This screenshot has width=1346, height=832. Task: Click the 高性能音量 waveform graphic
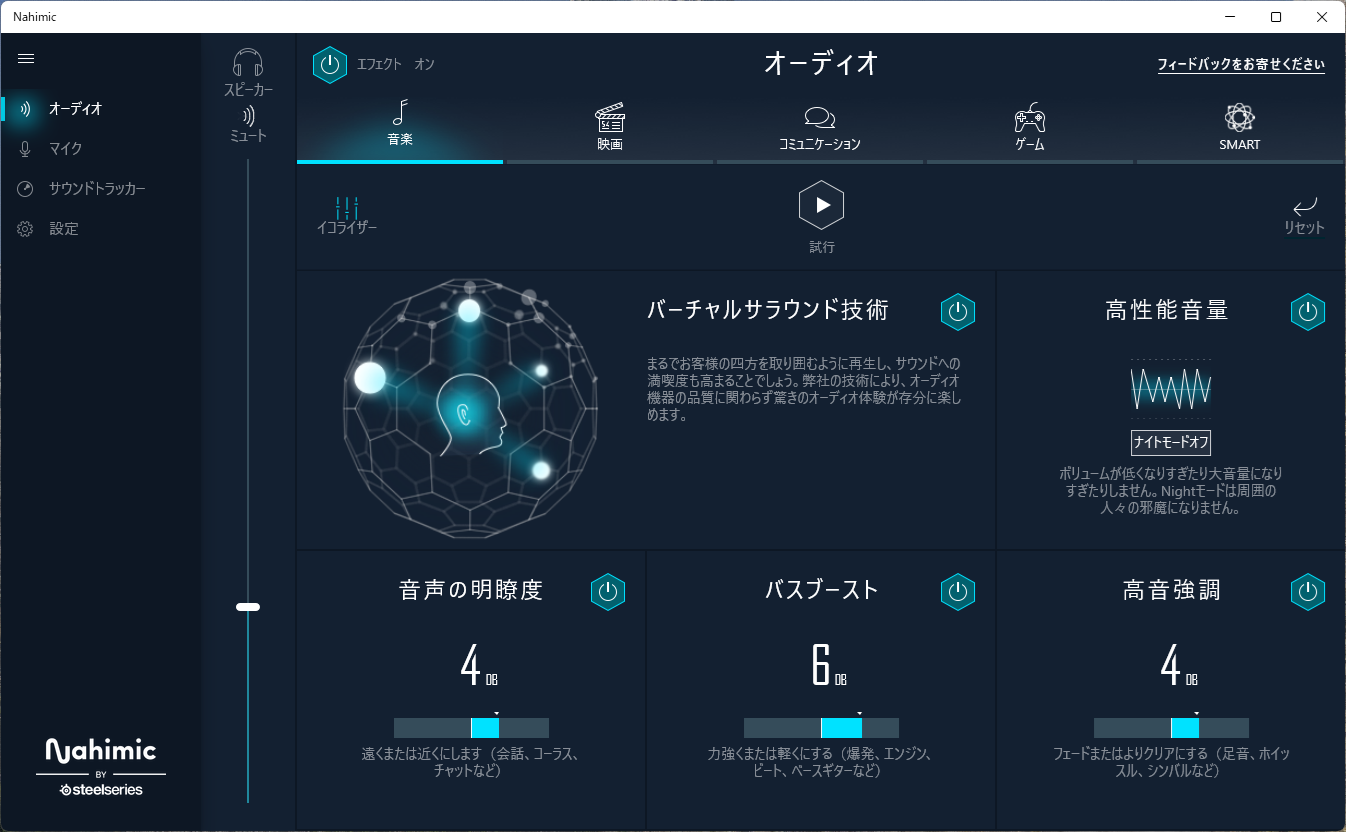click(1171, 387)
